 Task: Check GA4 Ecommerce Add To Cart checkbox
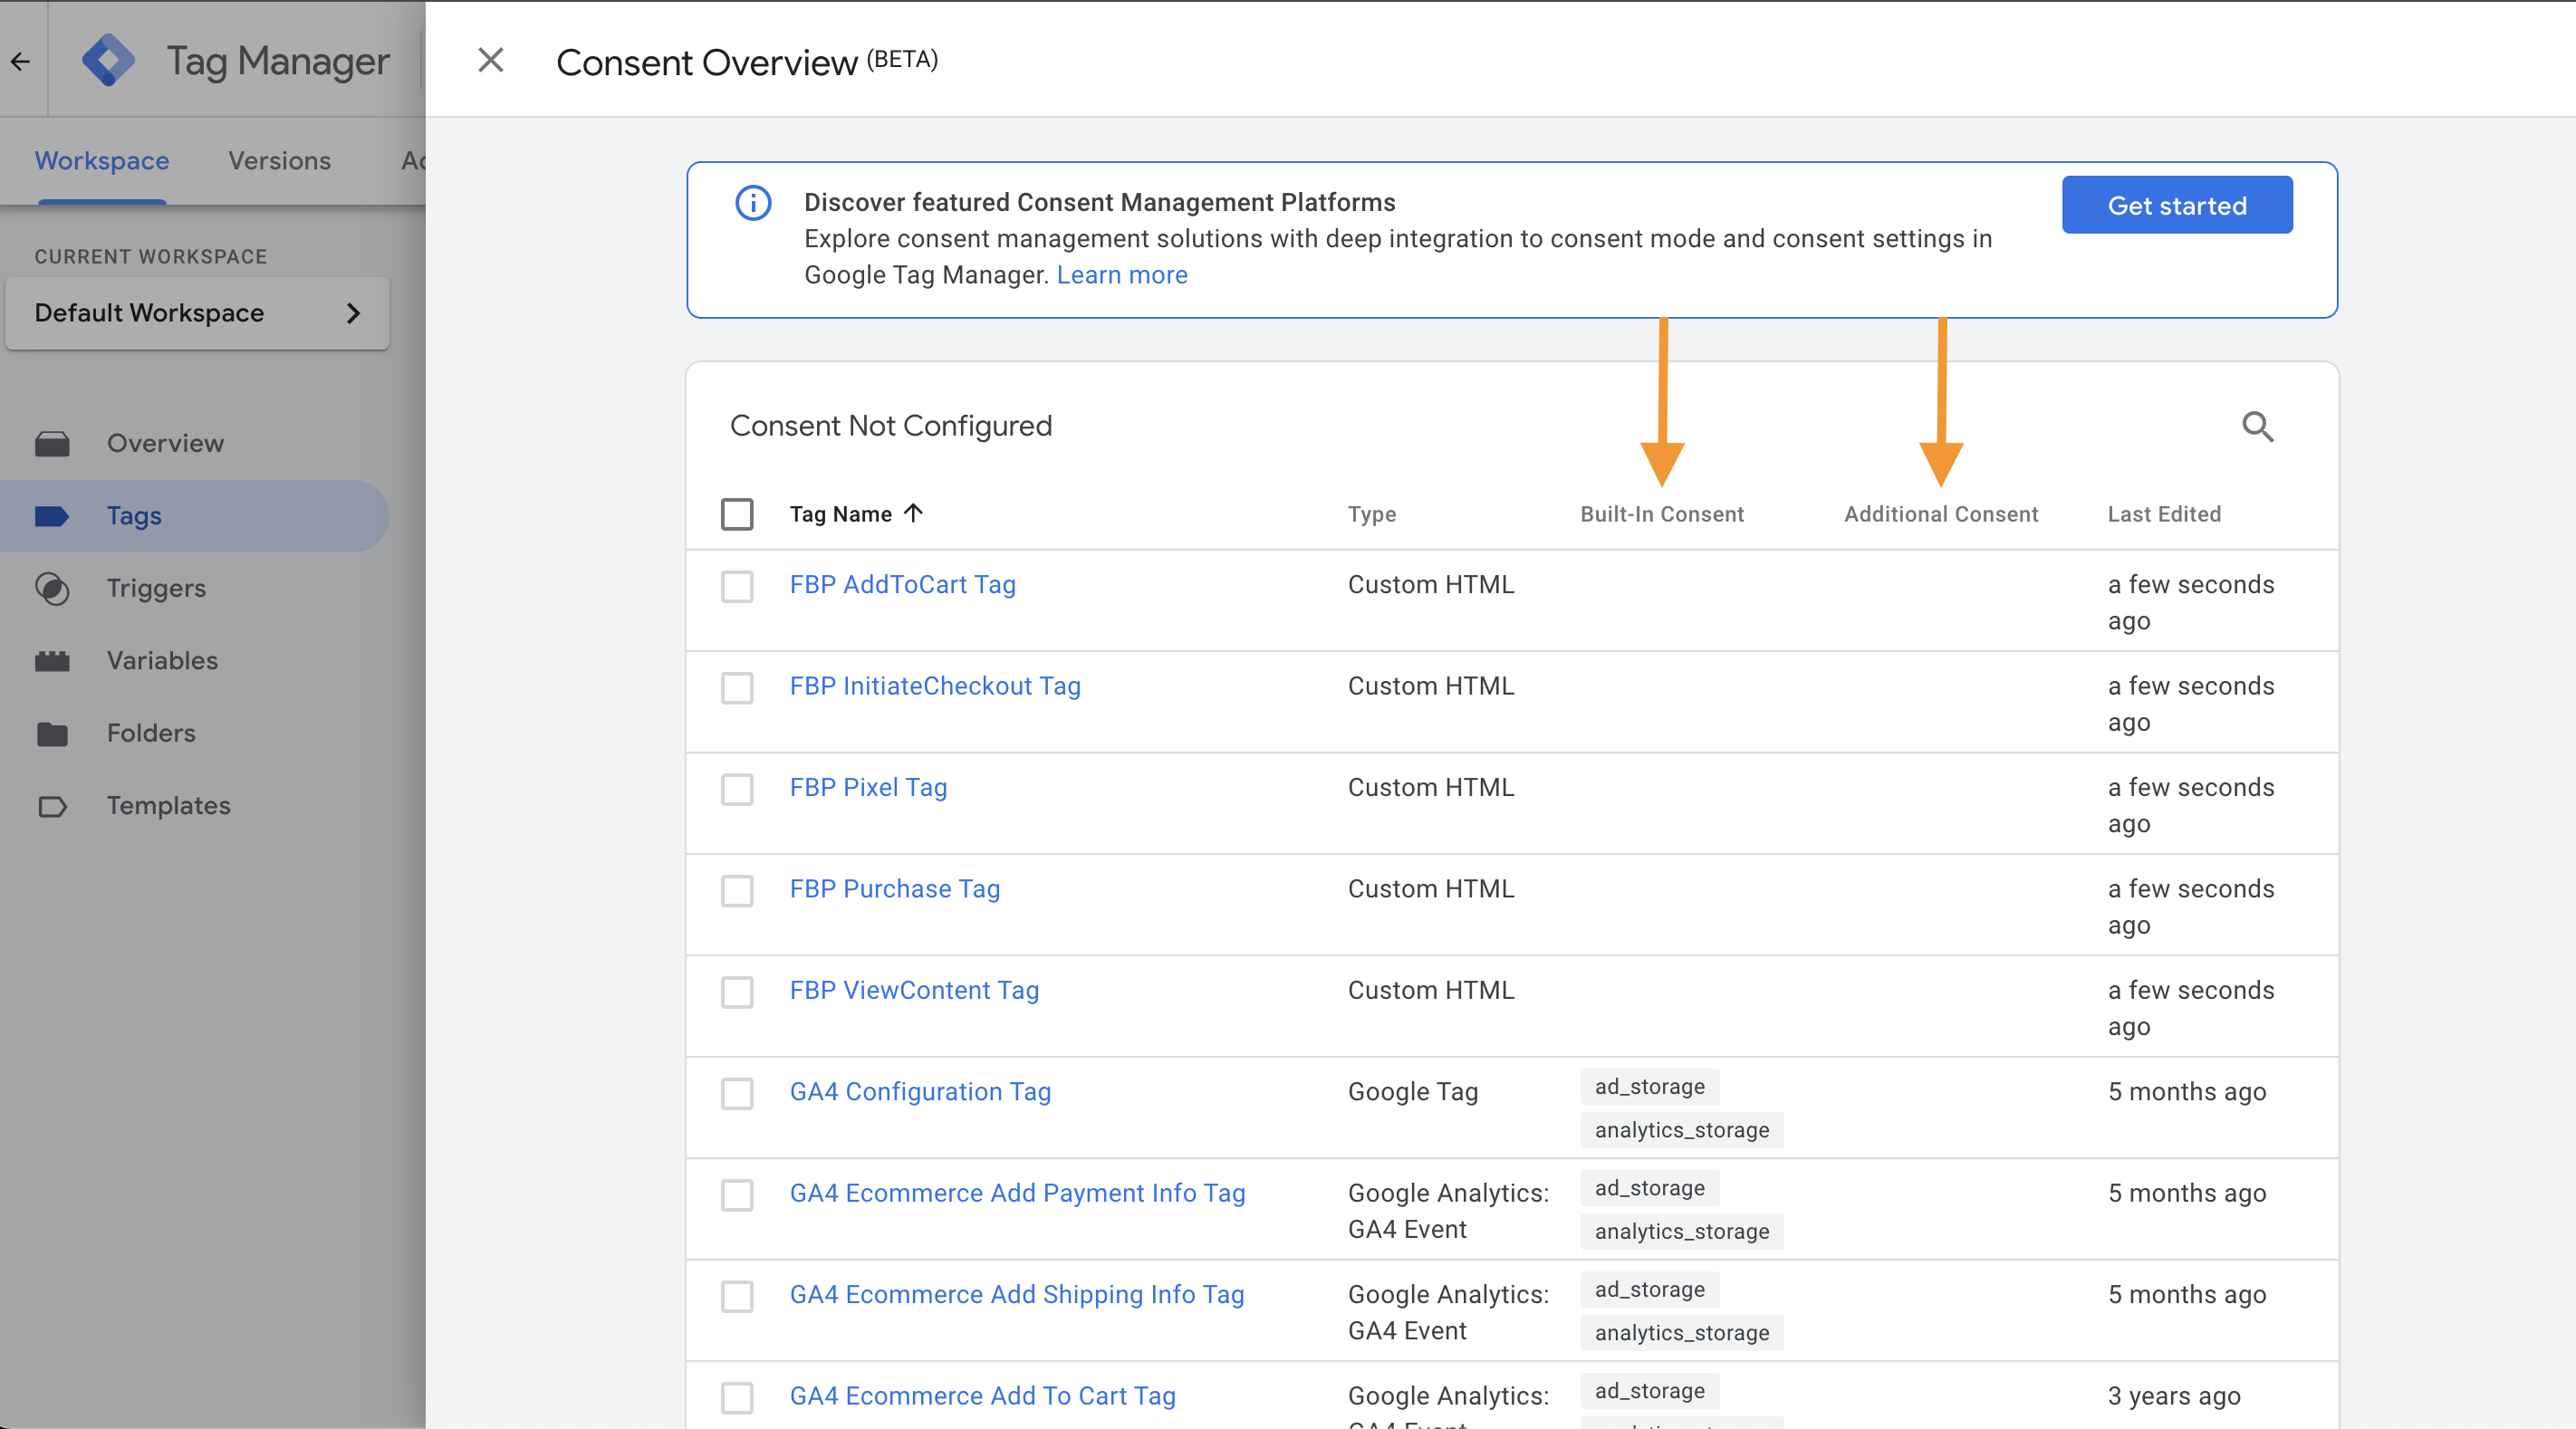tap(737, 1397)
